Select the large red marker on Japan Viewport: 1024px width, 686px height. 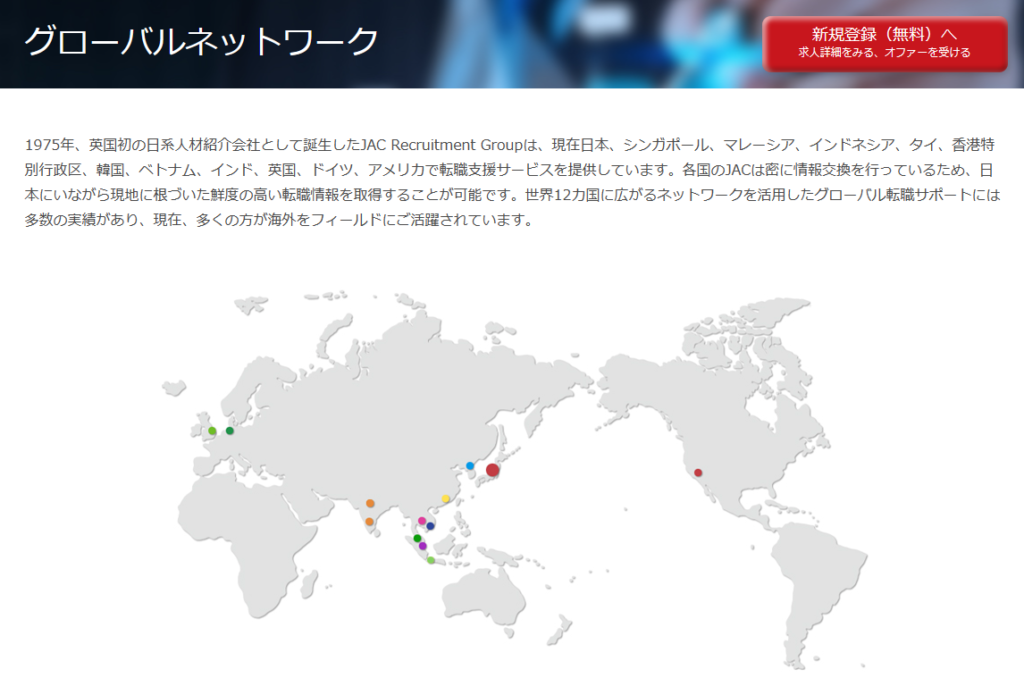[492, 470]
